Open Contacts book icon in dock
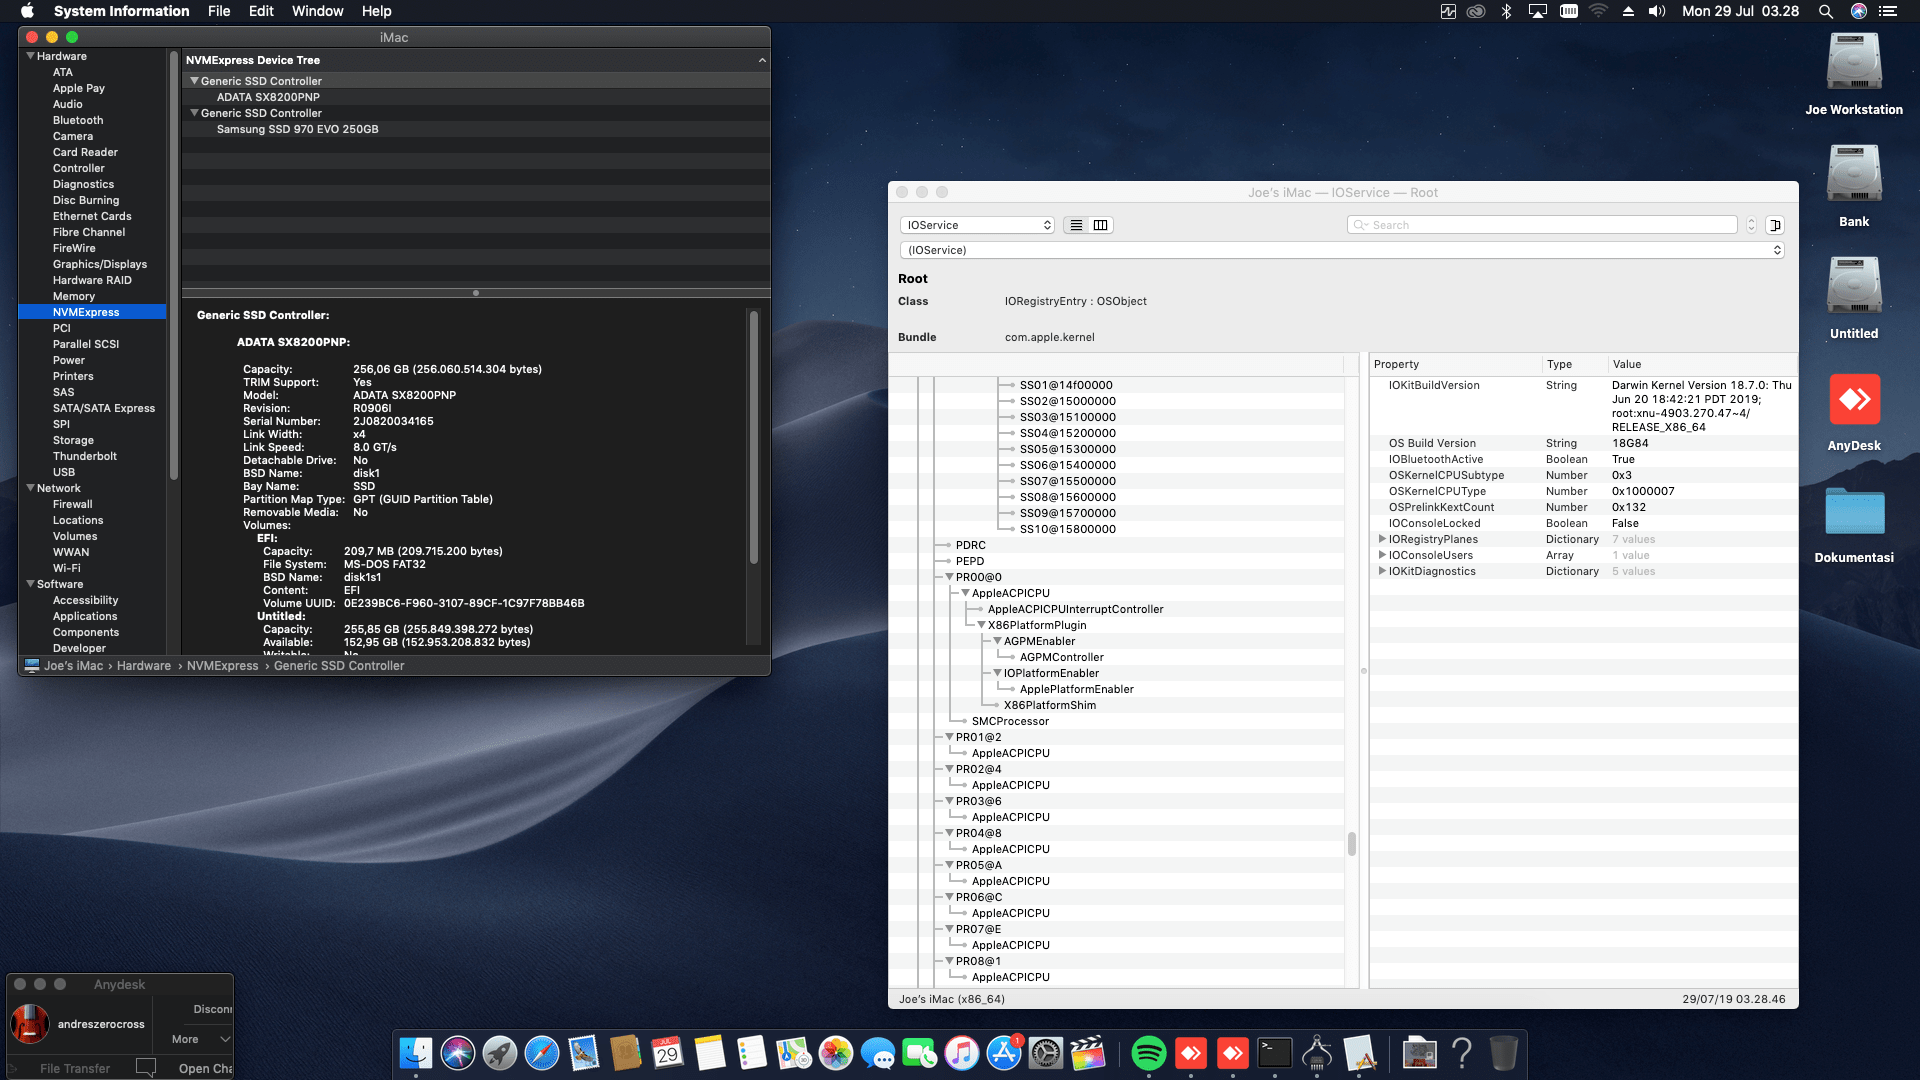The image size is (1920, 1080). [x=626, y=1053]
